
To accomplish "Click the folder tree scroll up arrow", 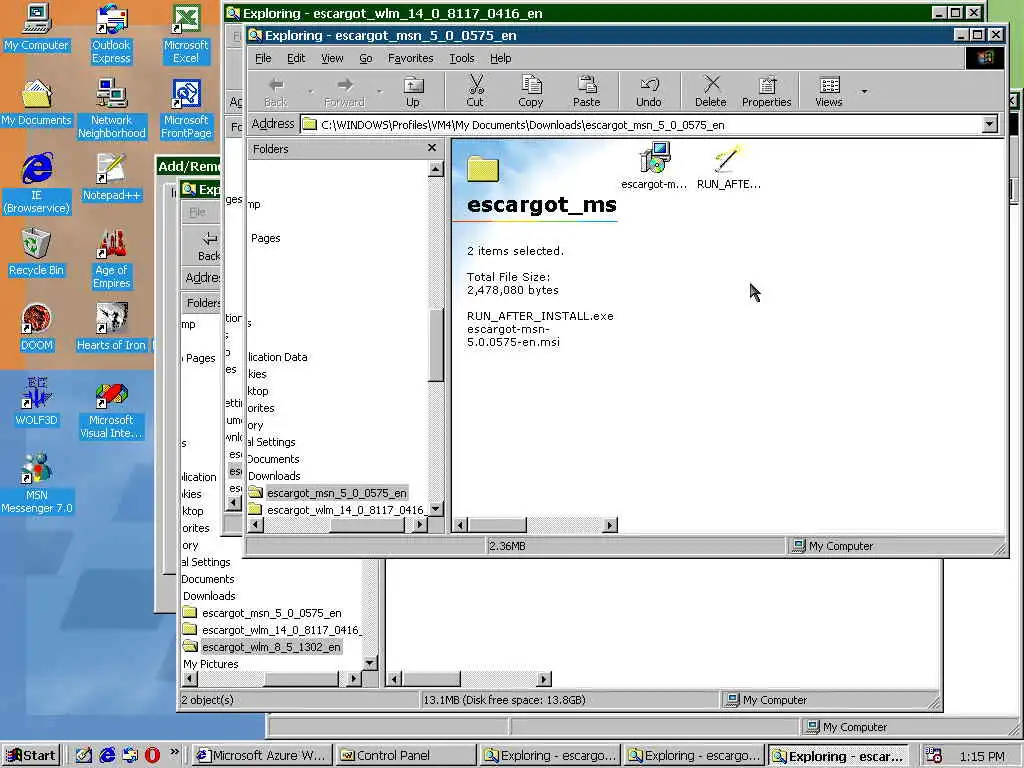I will pos(436,169).
